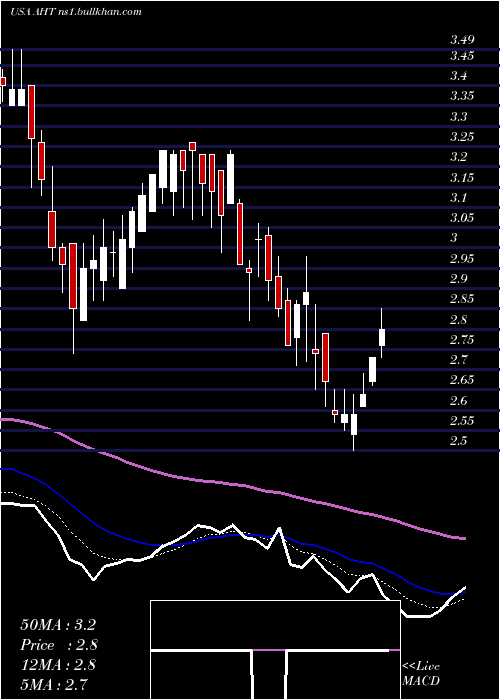Click the 3.45 price axis label
The height and width of the screenshot is (700, 500).
coord(462,56)
